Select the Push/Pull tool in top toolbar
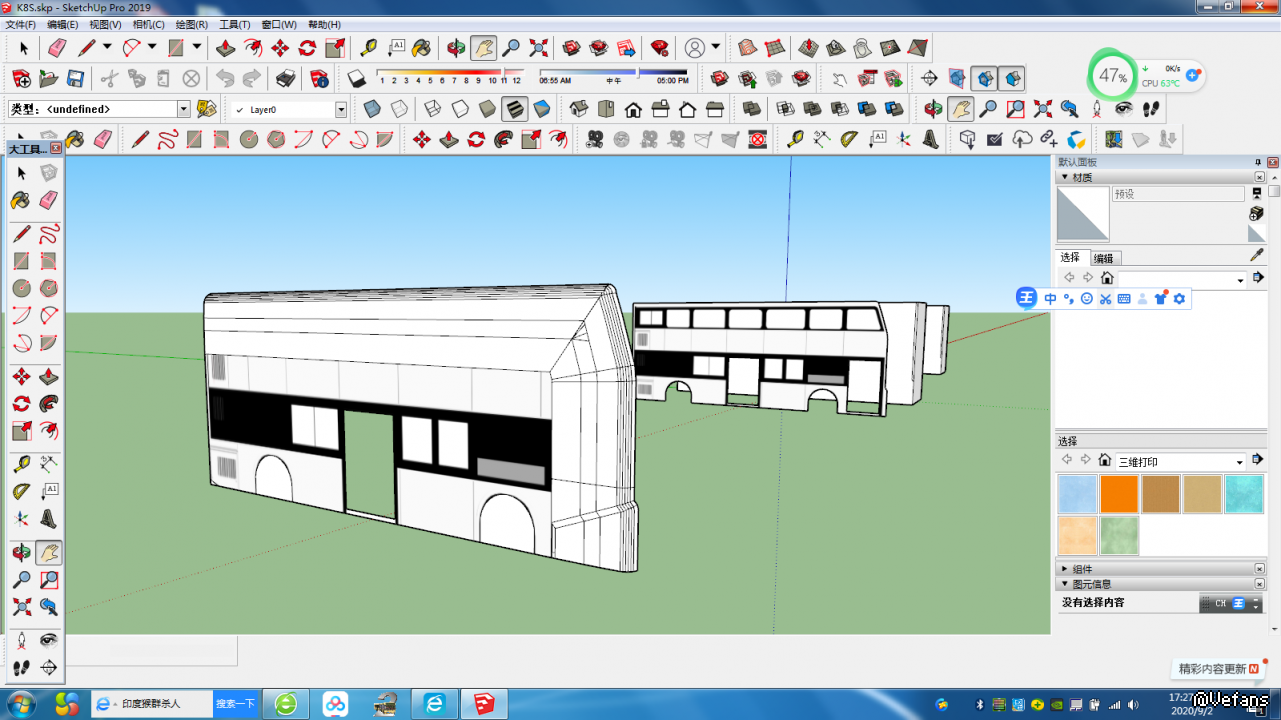 click(x=227, y=47)
